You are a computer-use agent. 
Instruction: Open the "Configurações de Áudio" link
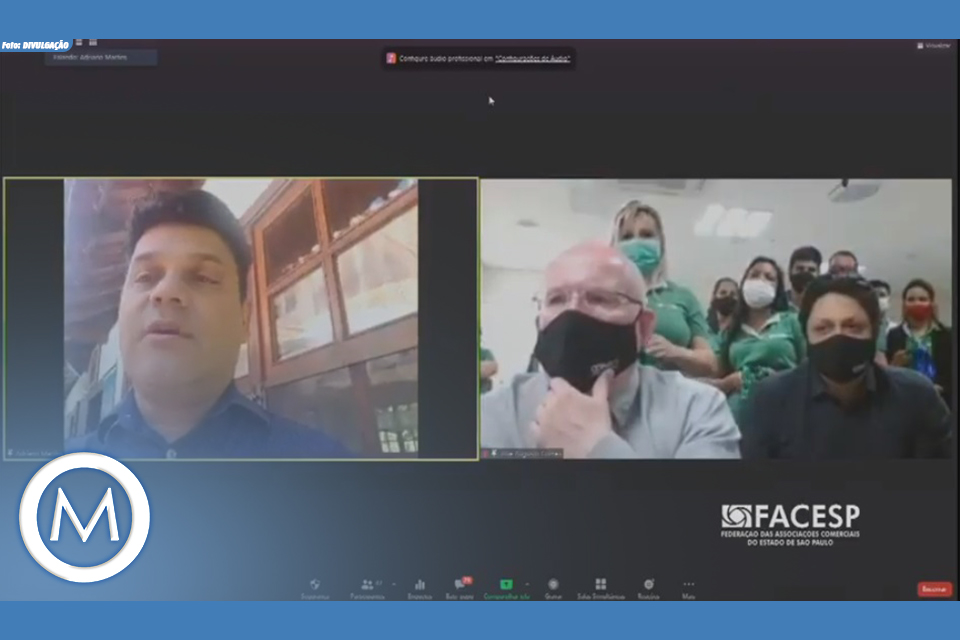pyautogui.click(x=533, y=59)
